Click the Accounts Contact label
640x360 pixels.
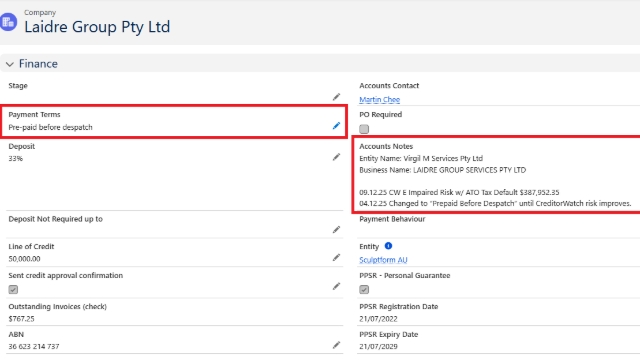point(389,85)
